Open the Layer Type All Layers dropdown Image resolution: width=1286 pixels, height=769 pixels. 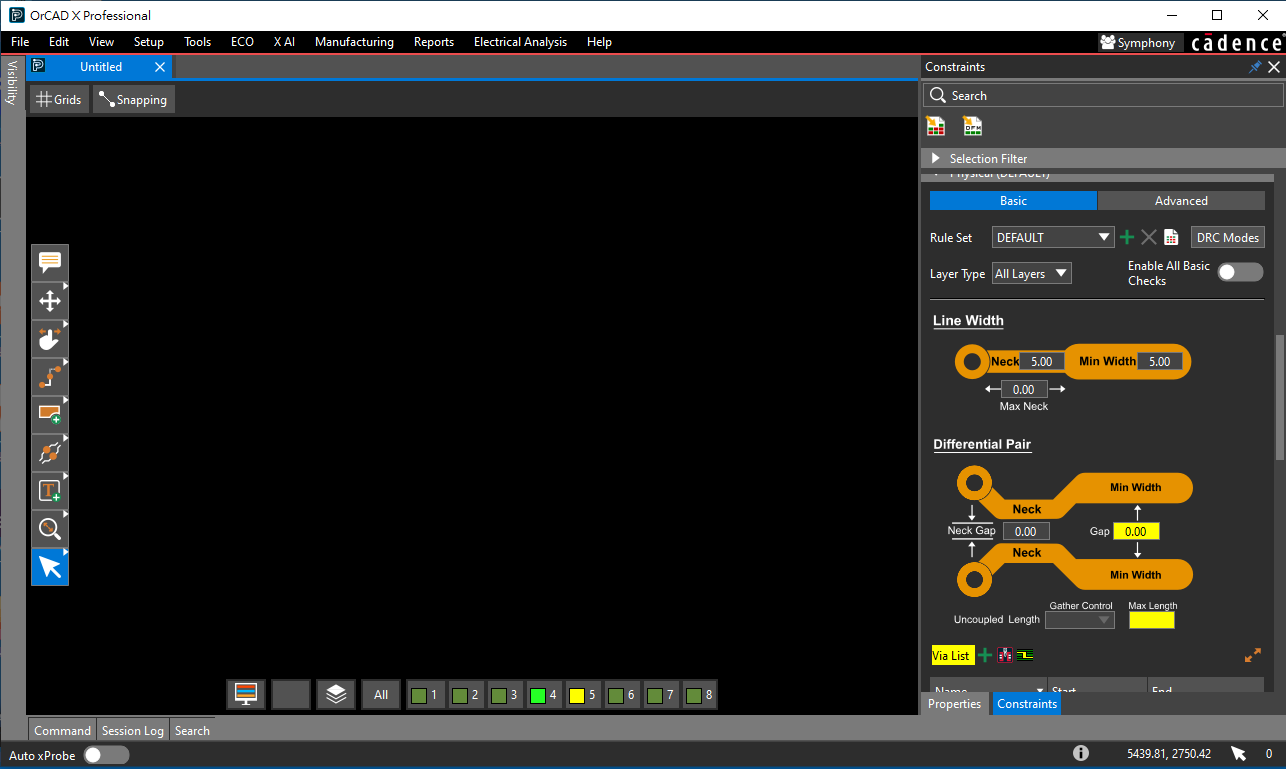pos(1031,273)
